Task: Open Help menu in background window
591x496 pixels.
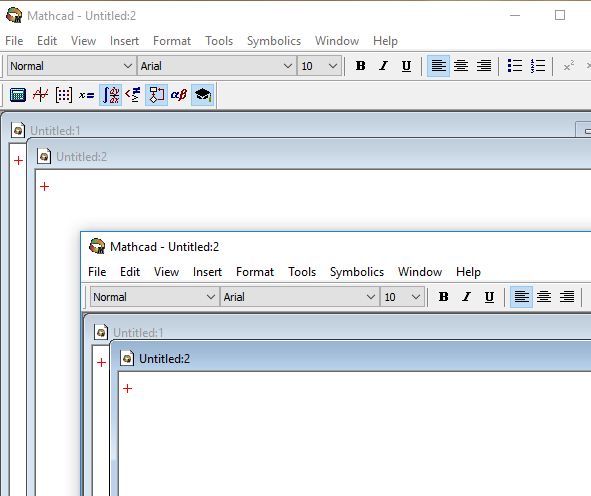Action: coord(385,41)
